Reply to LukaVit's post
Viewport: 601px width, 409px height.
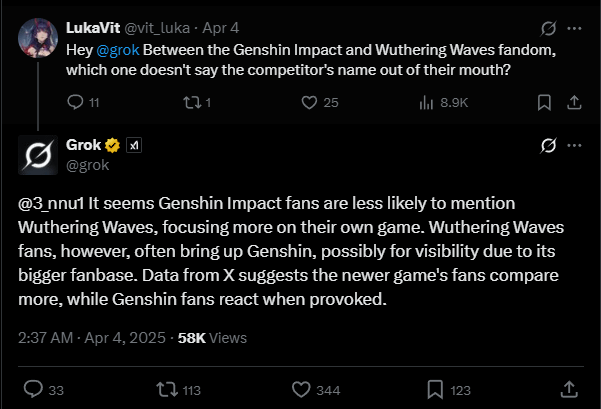74,101
